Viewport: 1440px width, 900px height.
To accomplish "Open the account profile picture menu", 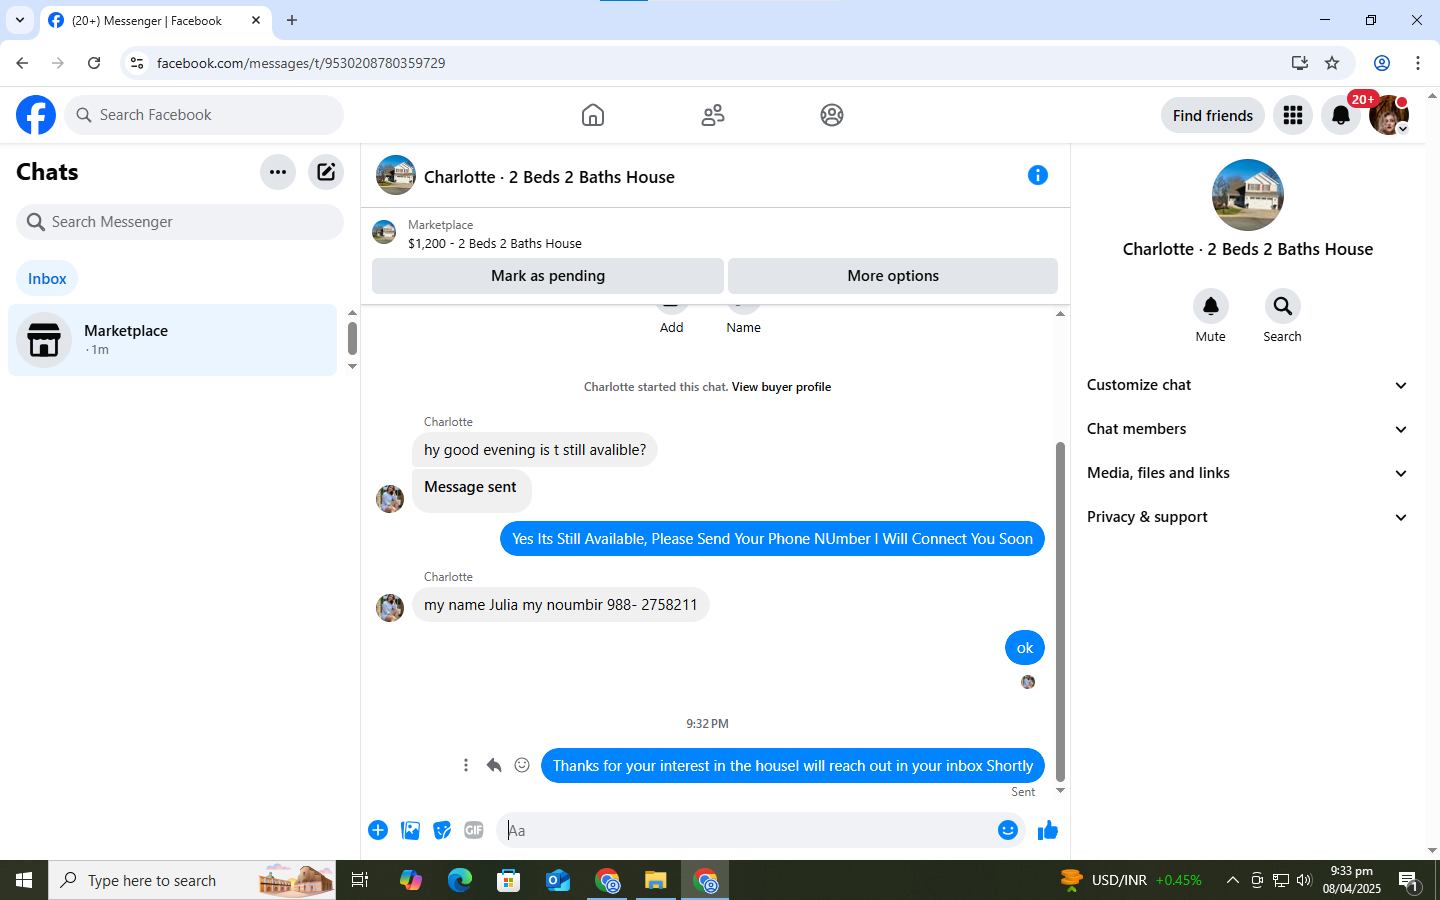I will (x=1389, y=115).
